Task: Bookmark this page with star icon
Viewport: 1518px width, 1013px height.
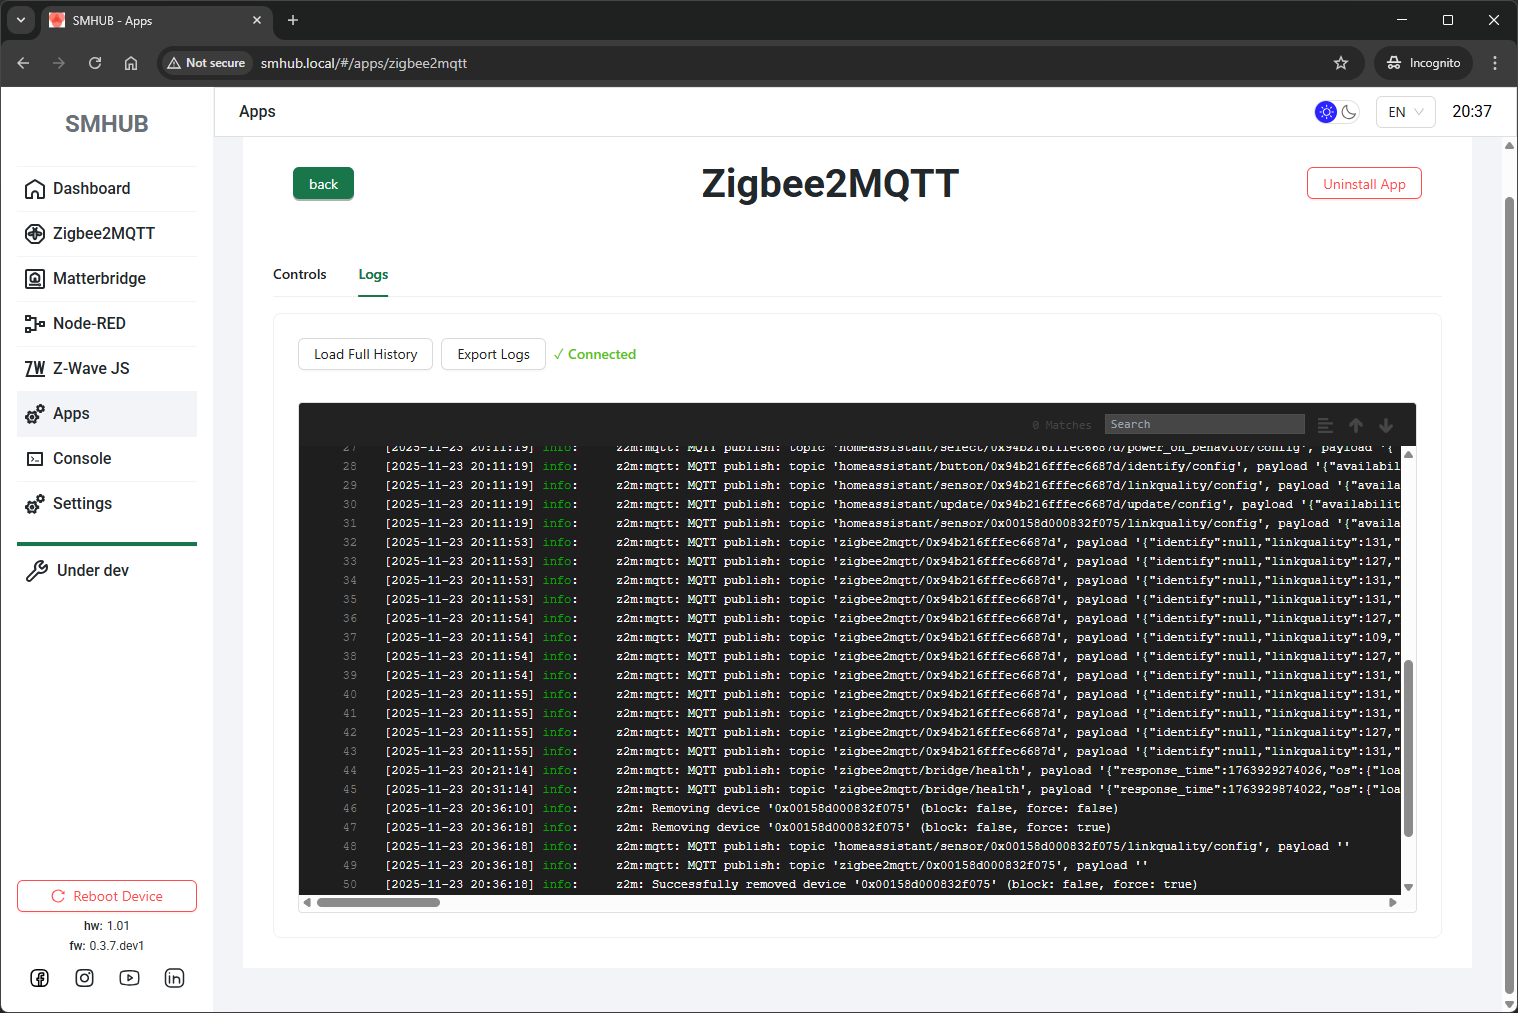Action: coord(1341,63)
